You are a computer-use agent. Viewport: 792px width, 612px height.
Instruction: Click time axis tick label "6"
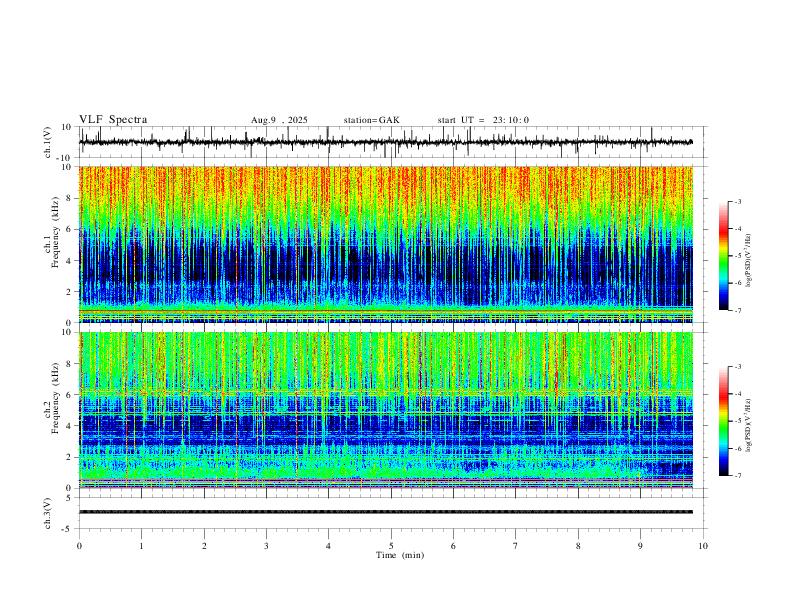(x=453, y=546)
